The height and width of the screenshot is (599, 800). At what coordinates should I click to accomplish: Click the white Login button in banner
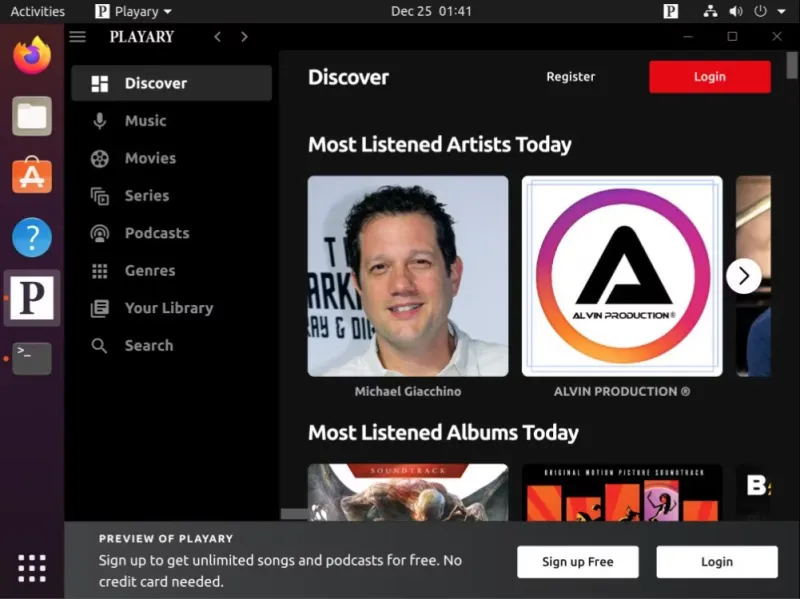click(x=717, y=562)
